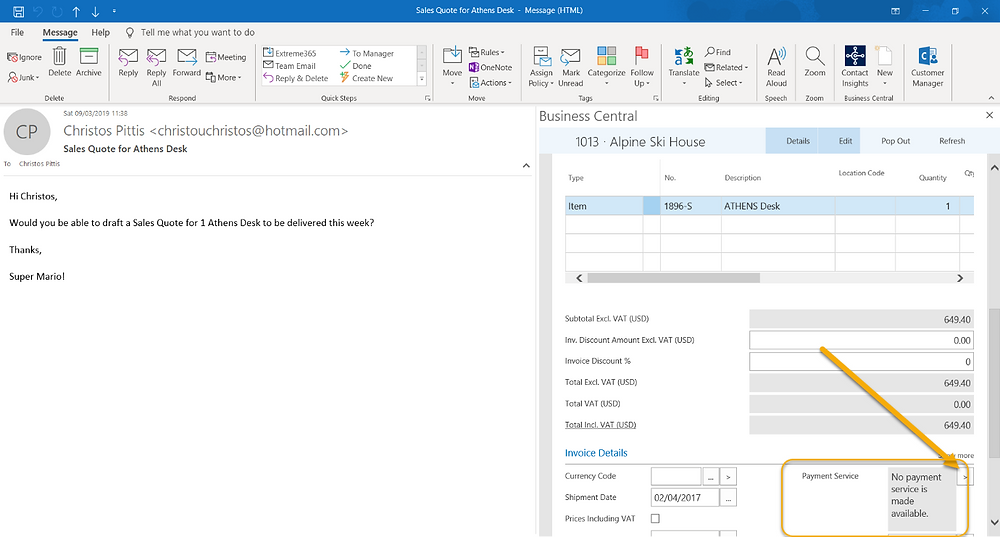Open Business Central Contact Insights

(855, 66)
